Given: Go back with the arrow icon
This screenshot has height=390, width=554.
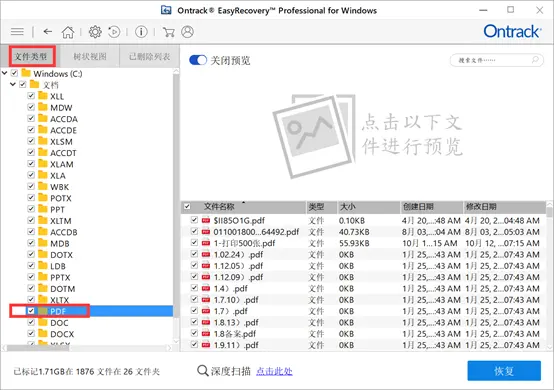Looking at the screenshot, I should (x=48, y=32).
